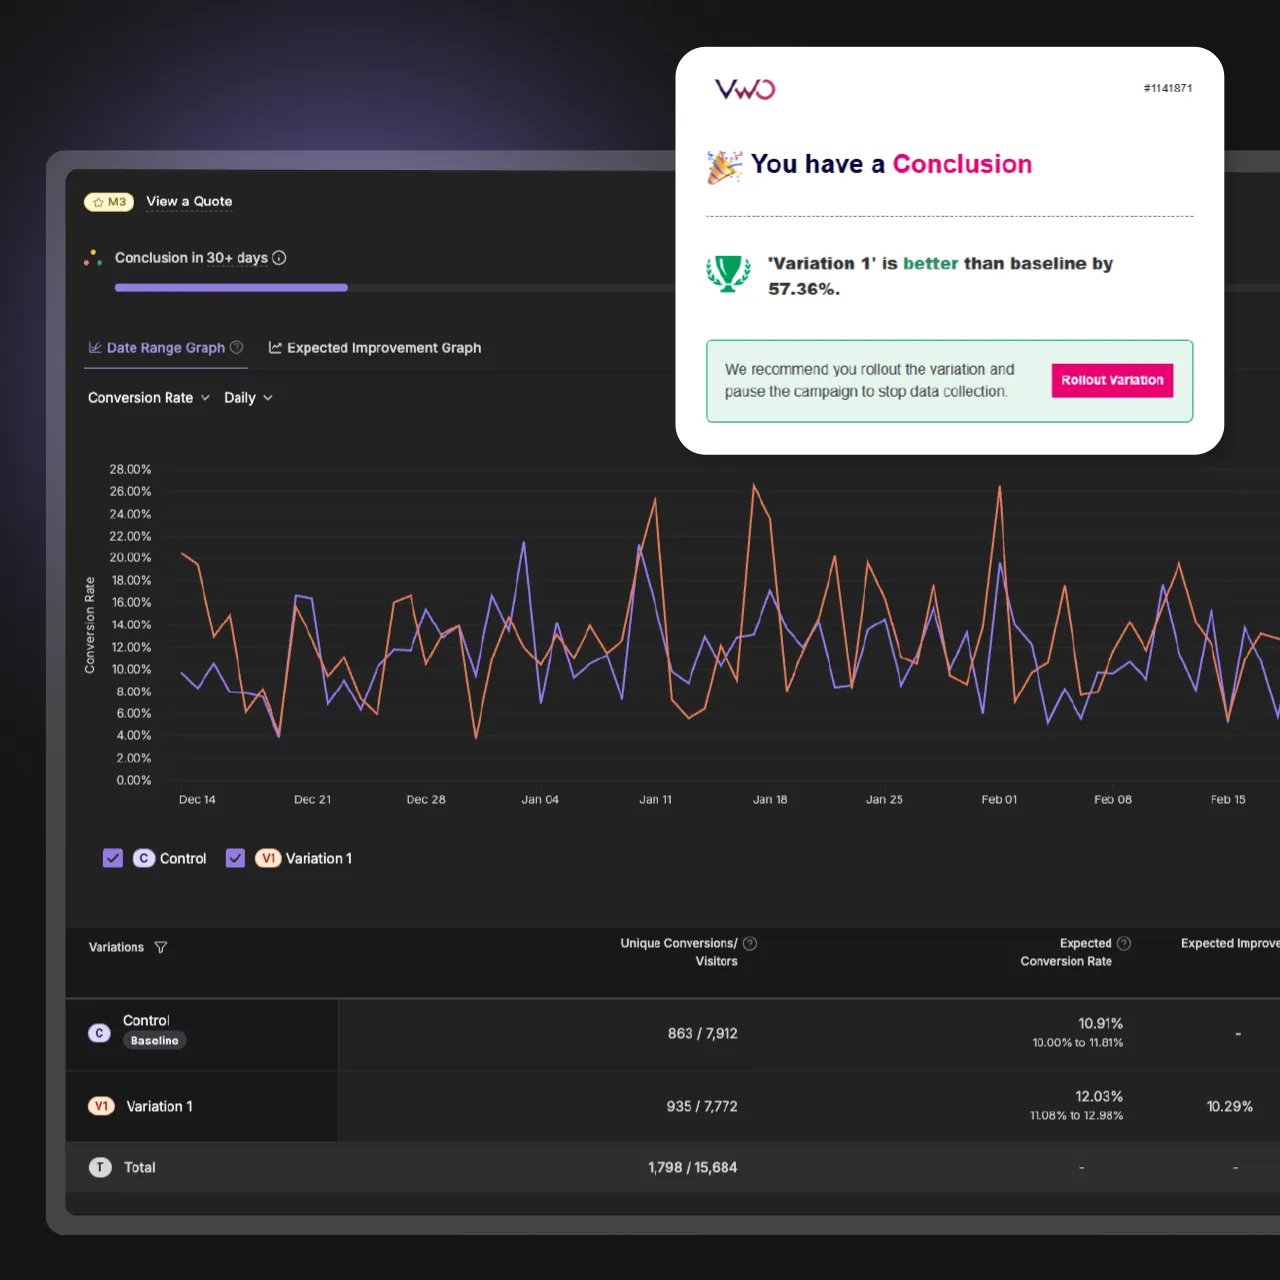Viewport: 1280px width, 1280px height.
Task: Click 1,798 / 15,684 in Total row
Action: coord(693,1167)
